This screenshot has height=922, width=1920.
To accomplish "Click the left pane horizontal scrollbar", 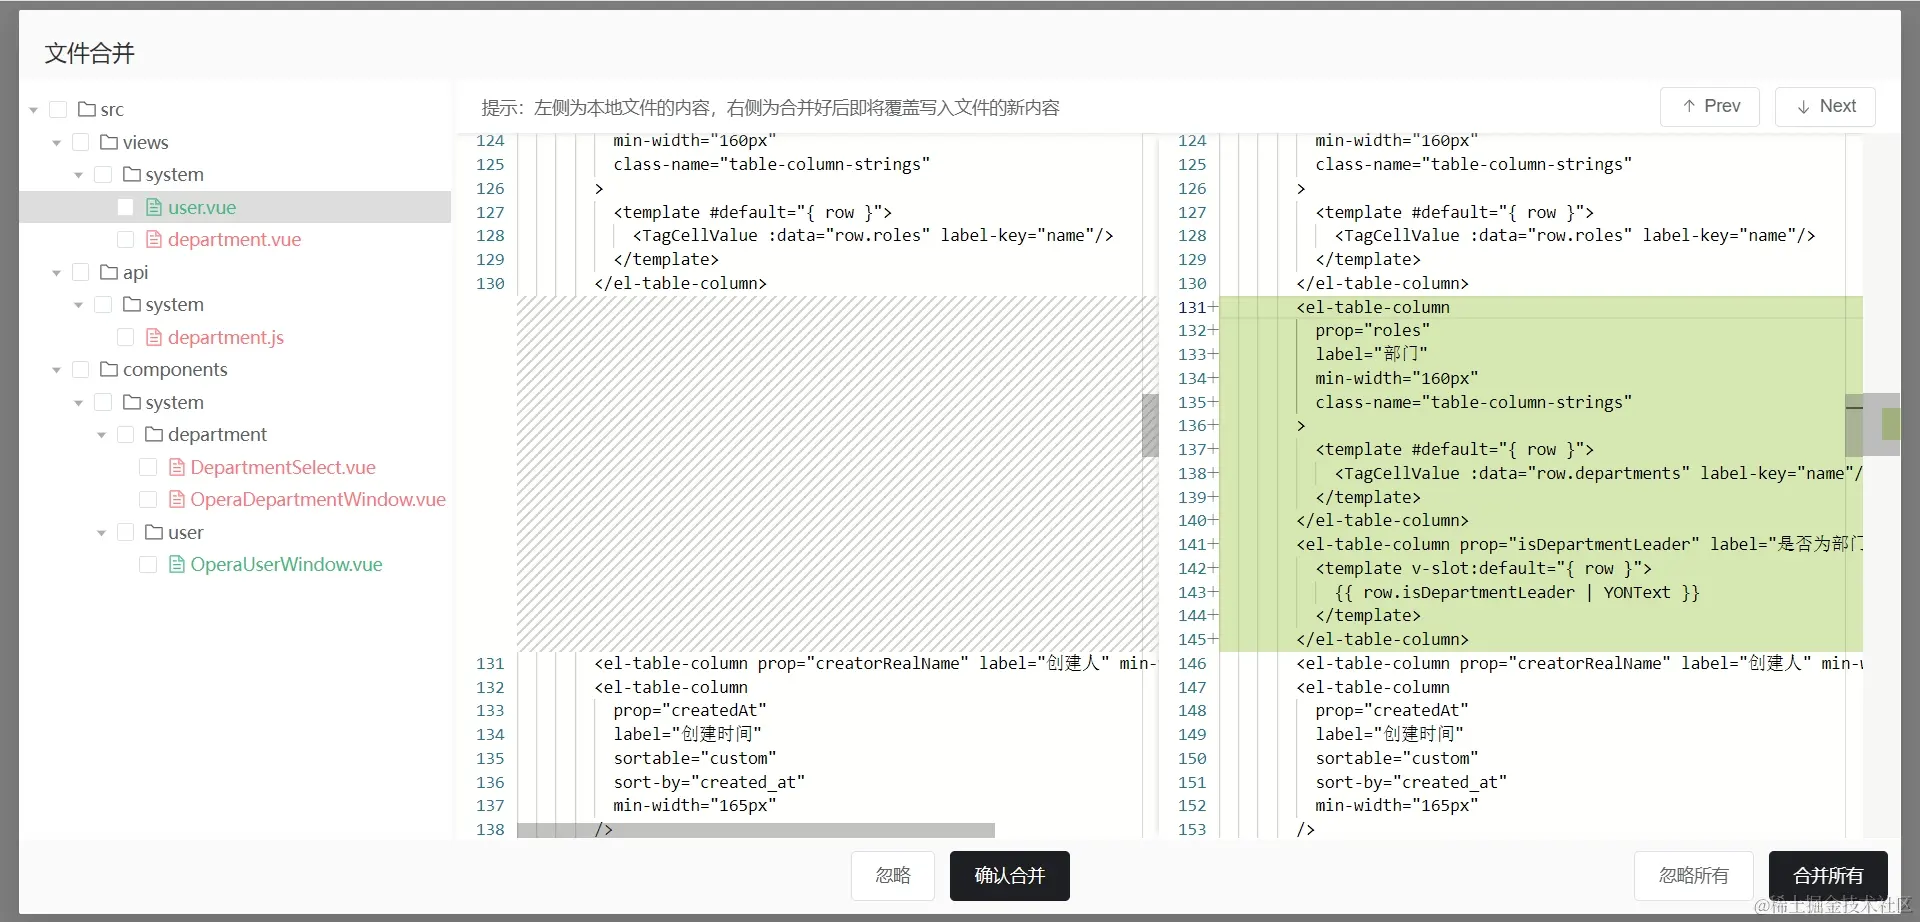I will pos(756,830).
